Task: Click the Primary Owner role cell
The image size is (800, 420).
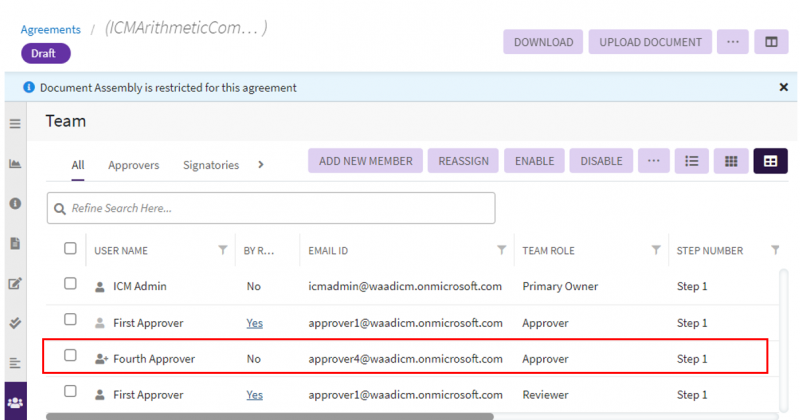Action: pyautogui.click(x=560, y=286)
